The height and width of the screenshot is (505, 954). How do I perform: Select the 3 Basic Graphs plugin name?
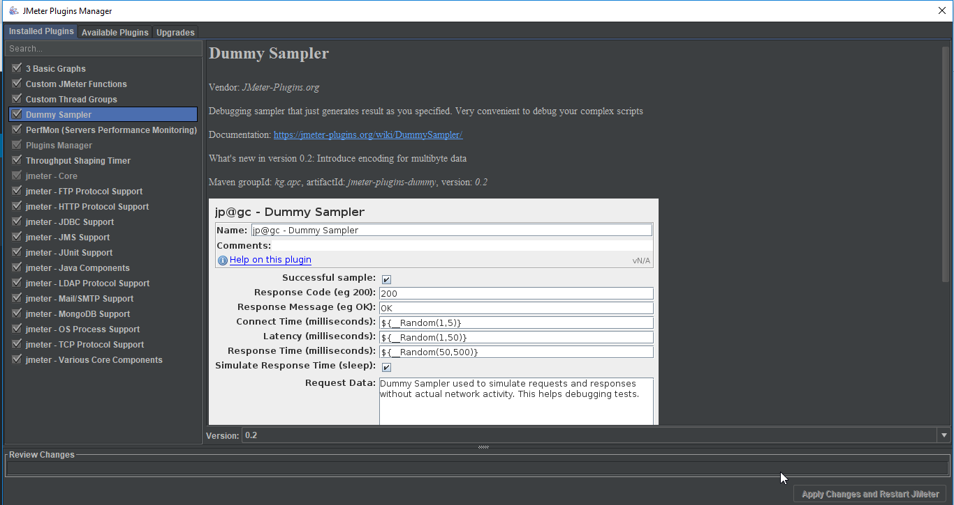click(55, 69)
